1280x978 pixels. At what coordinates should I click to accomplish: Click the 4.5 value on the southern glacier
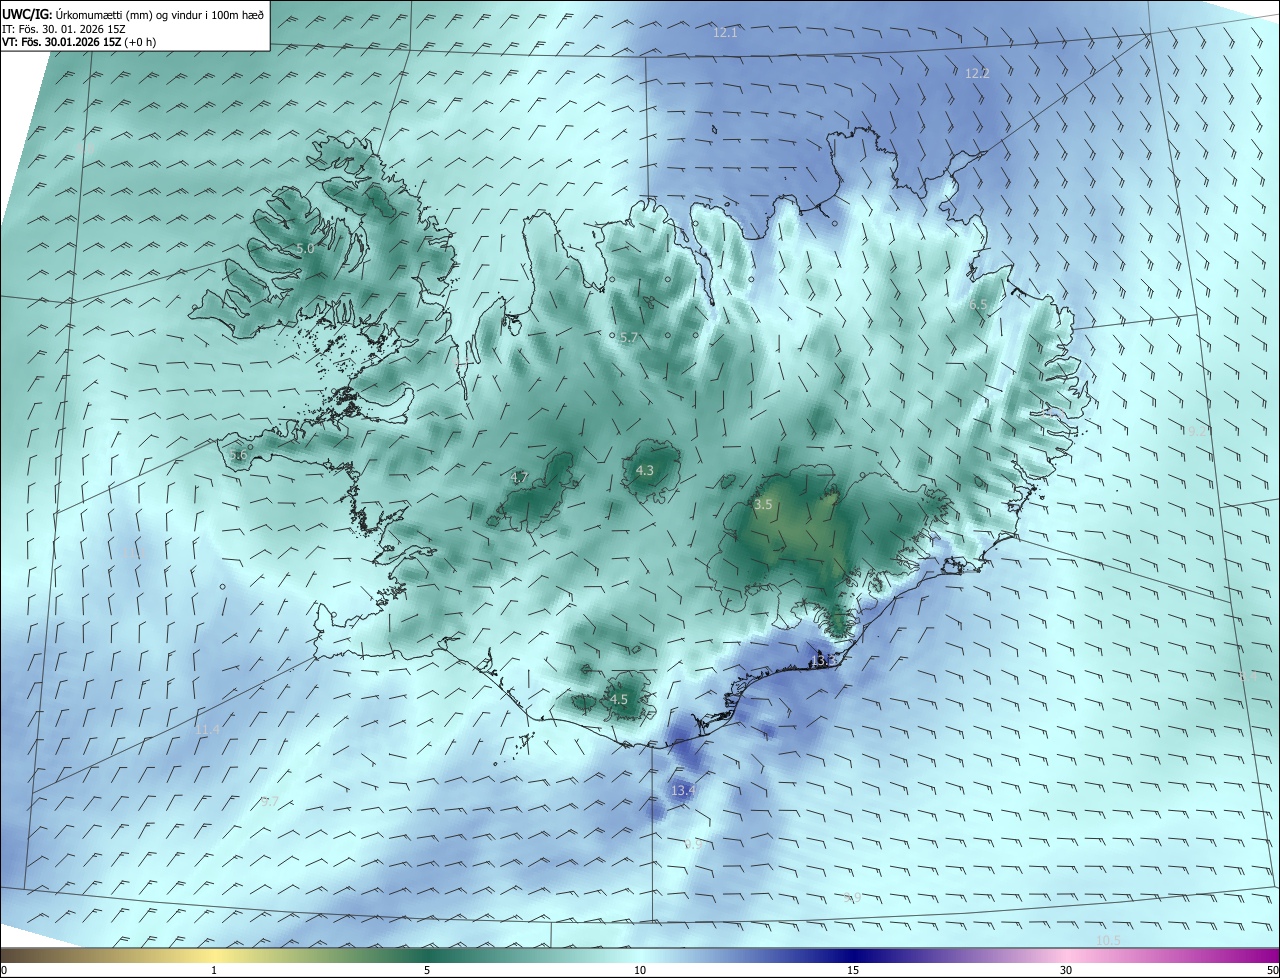(x=619, y=700)
